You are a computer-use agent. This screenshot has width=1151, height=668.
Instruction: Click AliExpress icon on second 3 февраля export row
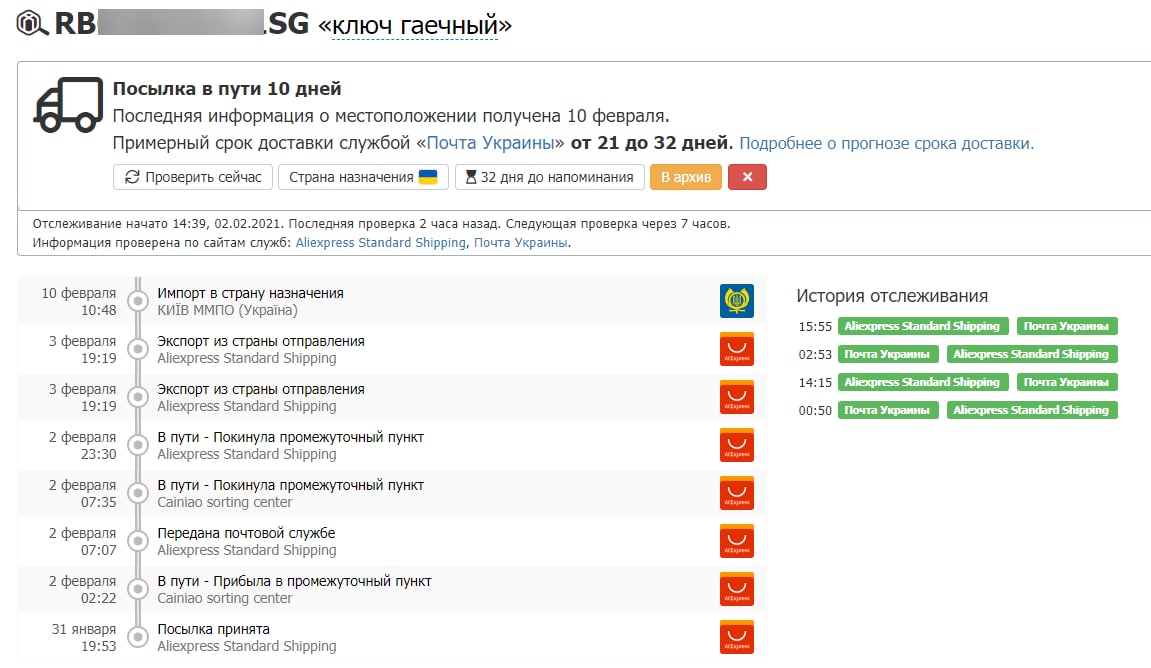(736, 397)
